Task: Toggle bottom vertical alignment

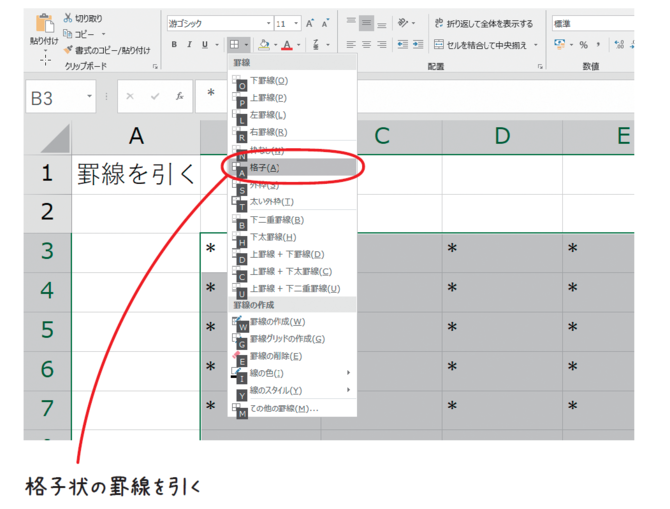Action: [x=382, y=24]
